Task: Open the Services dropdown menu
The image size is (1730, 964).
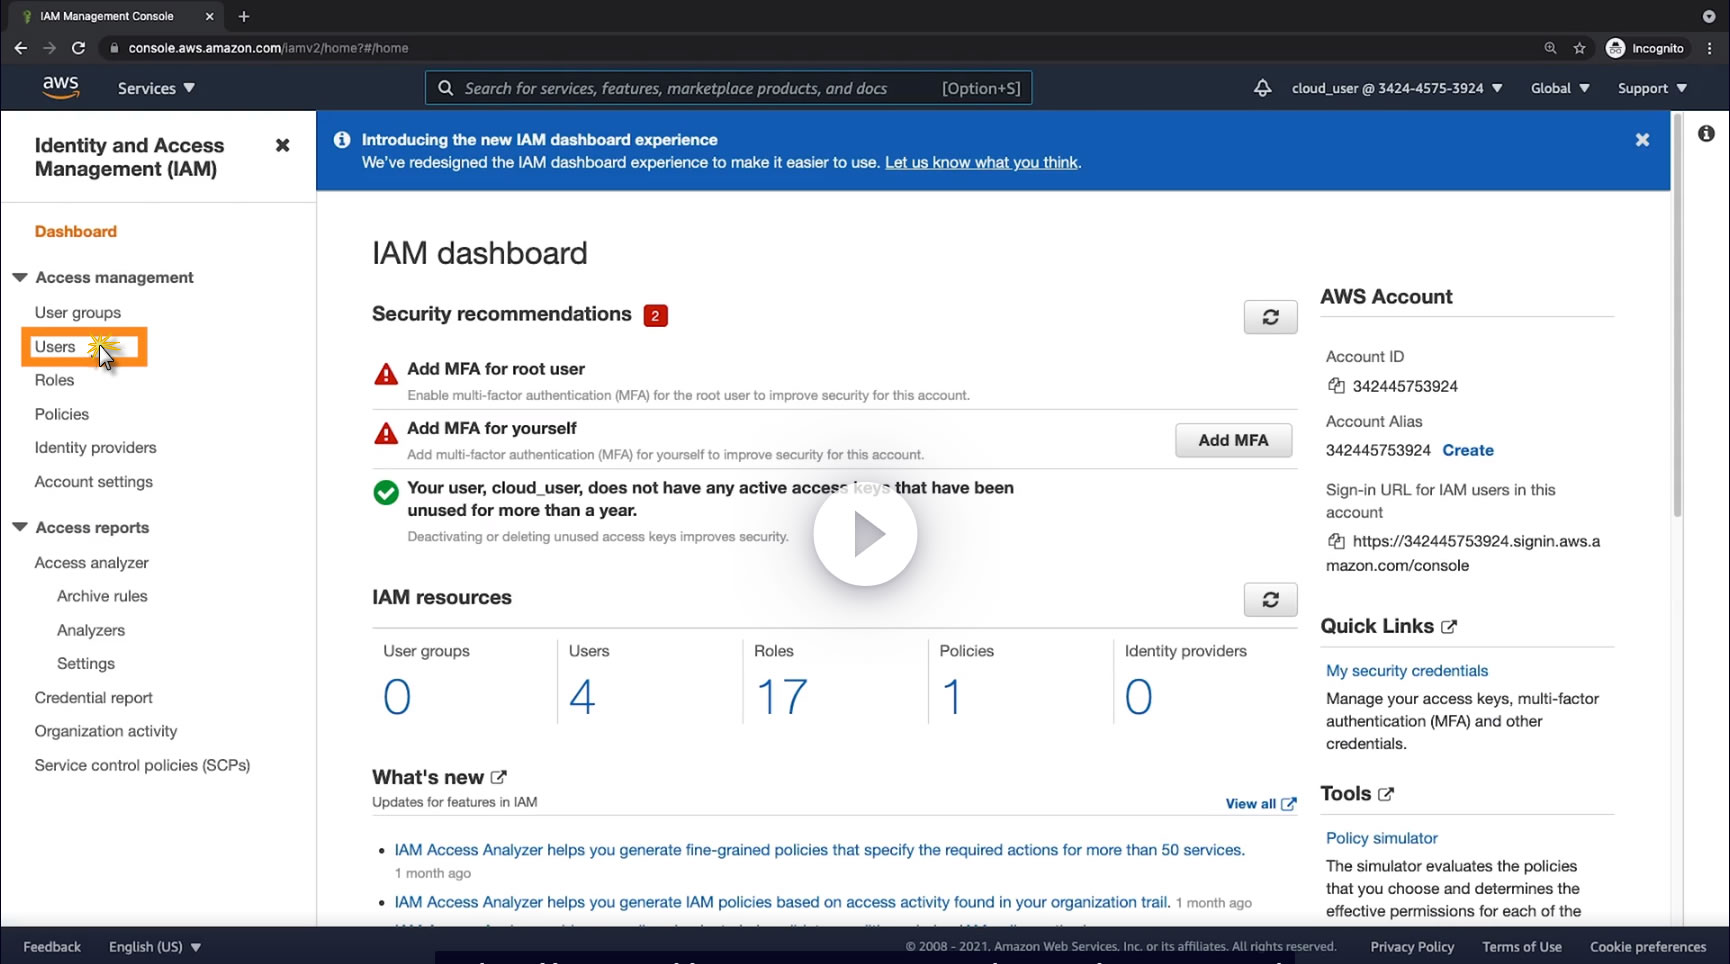Action: click(x=156, y=88)
